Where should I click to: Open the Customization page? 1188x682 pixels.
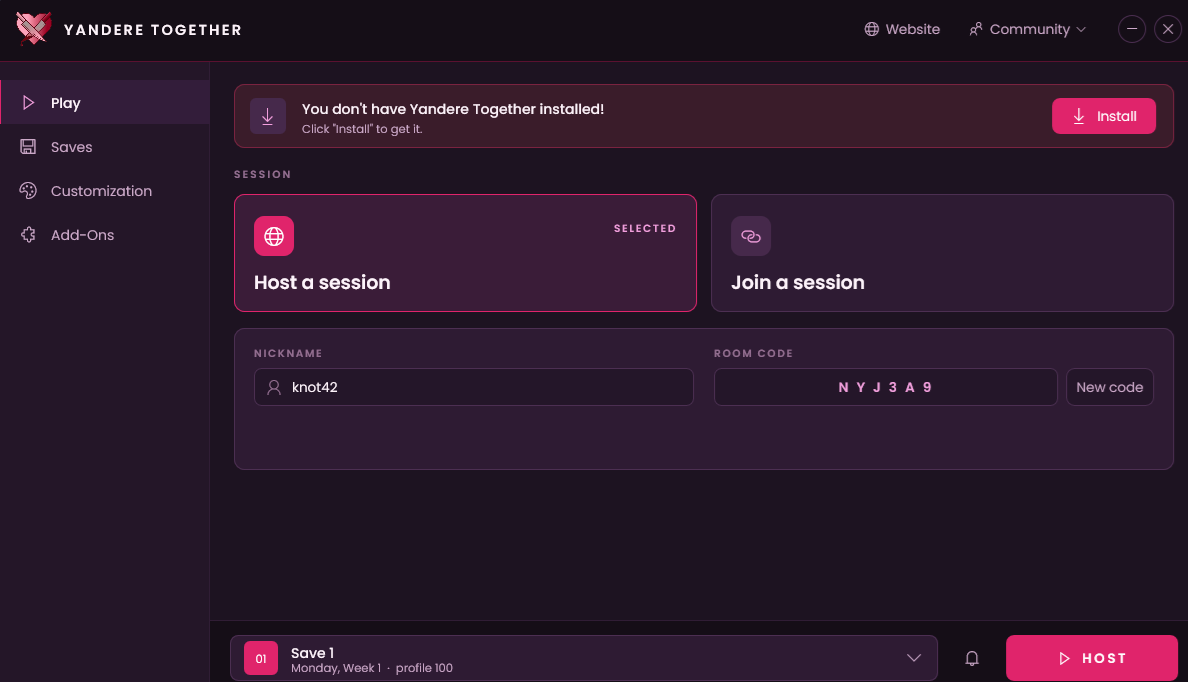[x=105, y=190]
